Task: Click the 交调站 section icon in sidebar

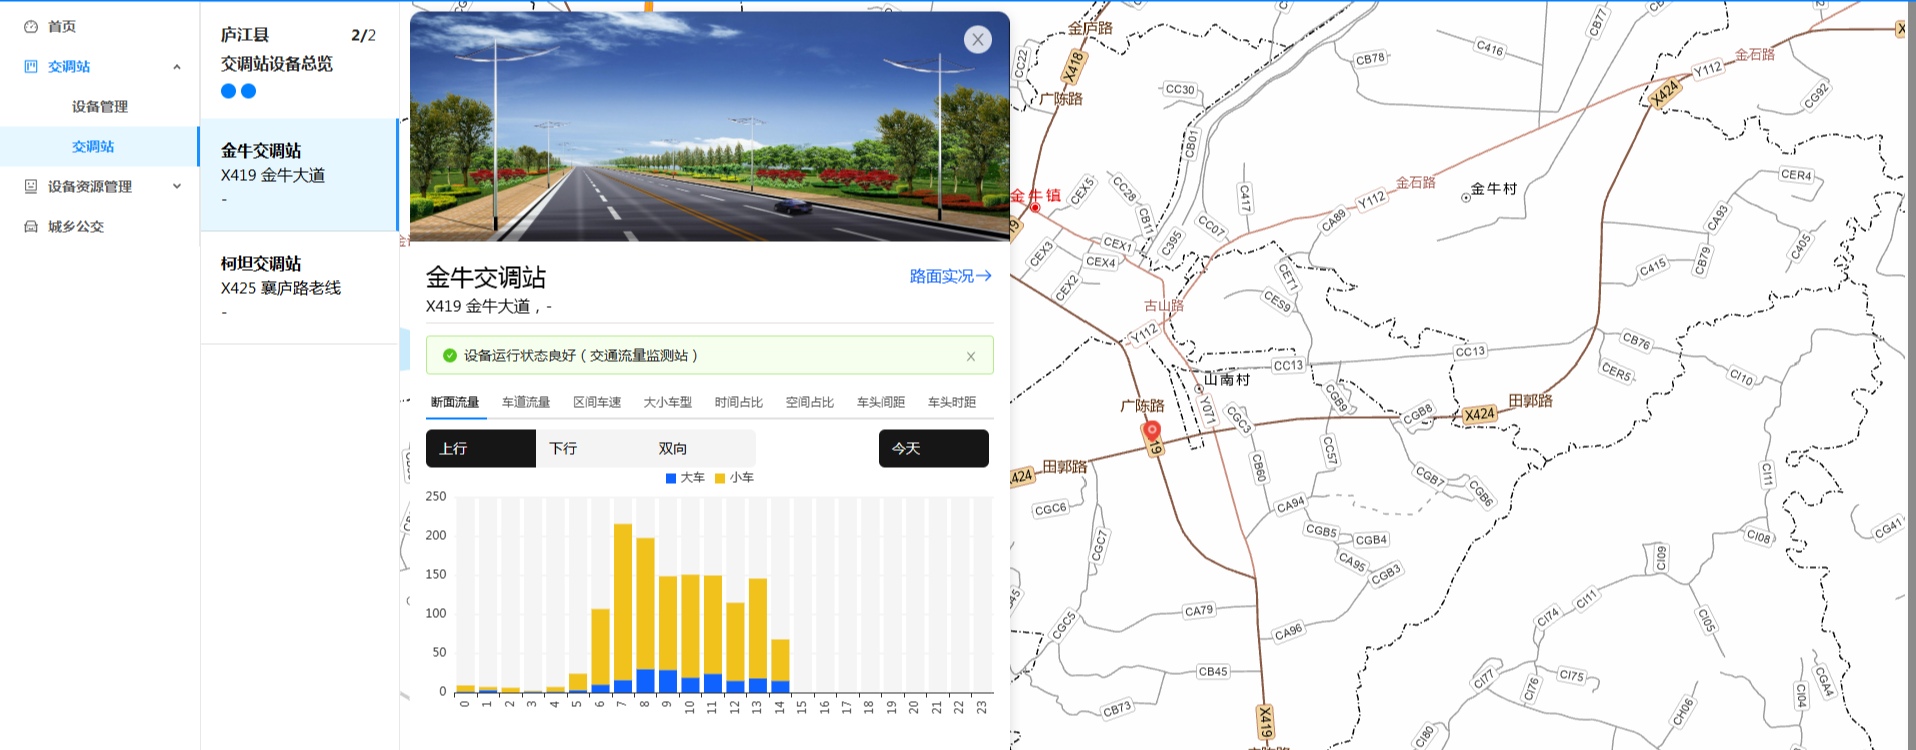Action: coord(31,67)
